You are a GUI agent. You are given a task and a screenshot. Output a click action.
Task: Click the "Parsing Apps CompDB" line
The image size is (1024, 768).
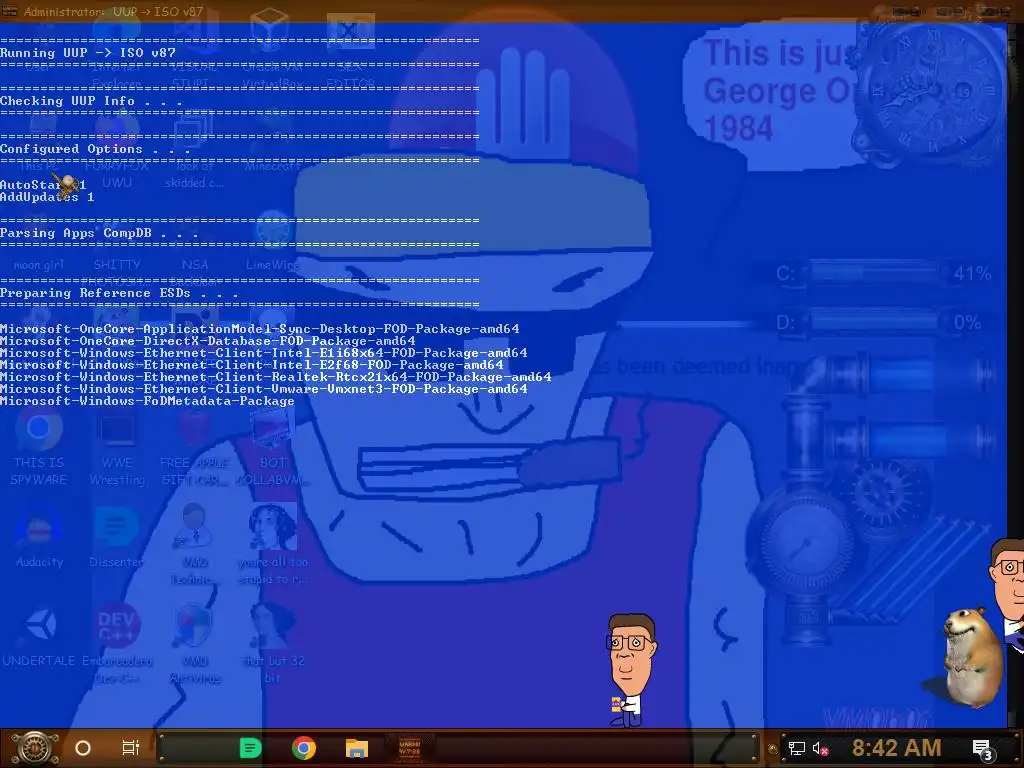click(99, 233)
